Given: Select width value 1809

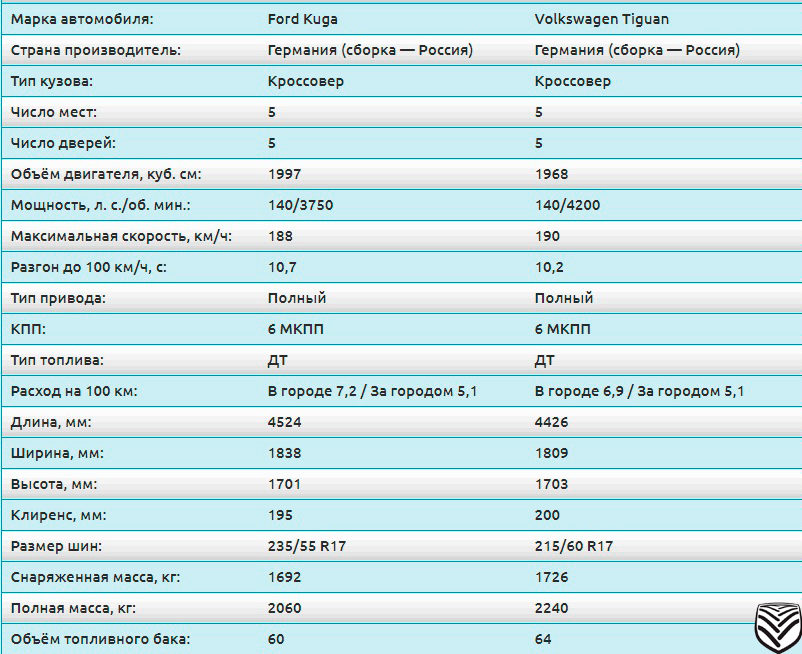Looking at the screenshot, I should [x=551, y=454].
